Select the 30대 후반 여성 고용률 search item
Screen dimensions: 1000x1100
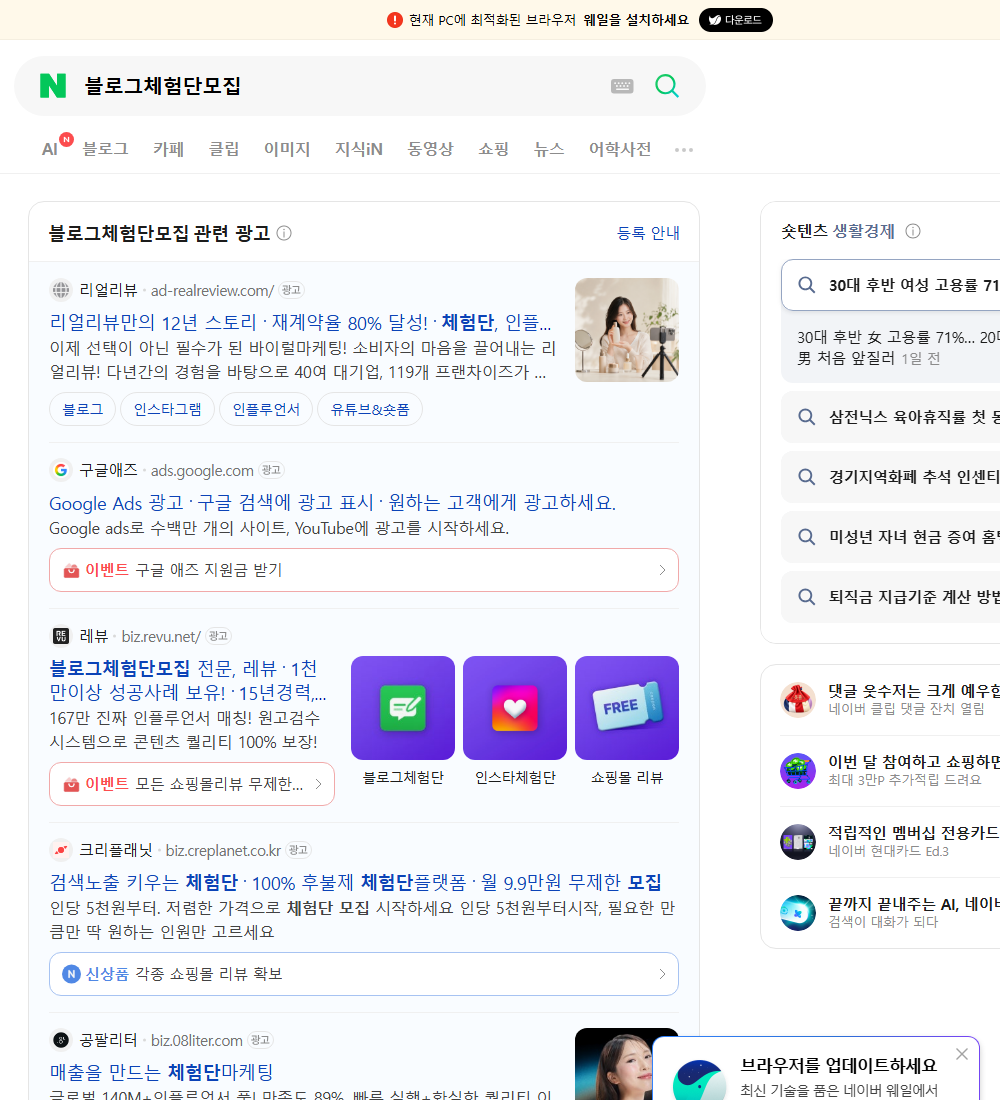[x=891, y=285]
